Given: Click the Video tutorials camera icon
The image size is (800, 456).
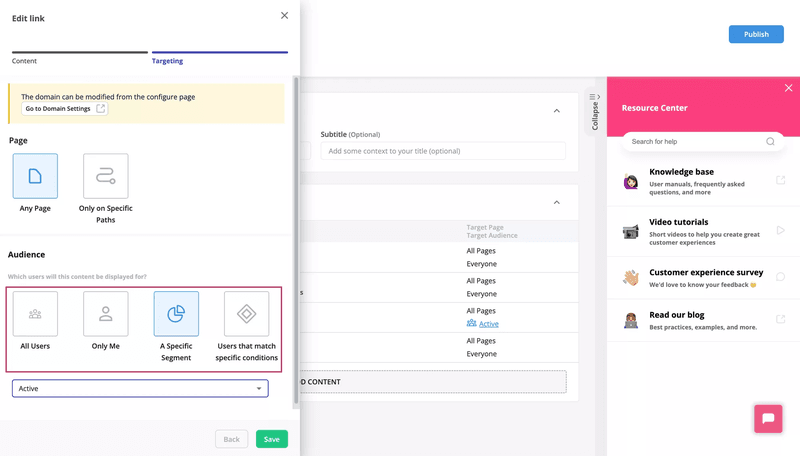Looking at the screenshot, I should point(631,232).
